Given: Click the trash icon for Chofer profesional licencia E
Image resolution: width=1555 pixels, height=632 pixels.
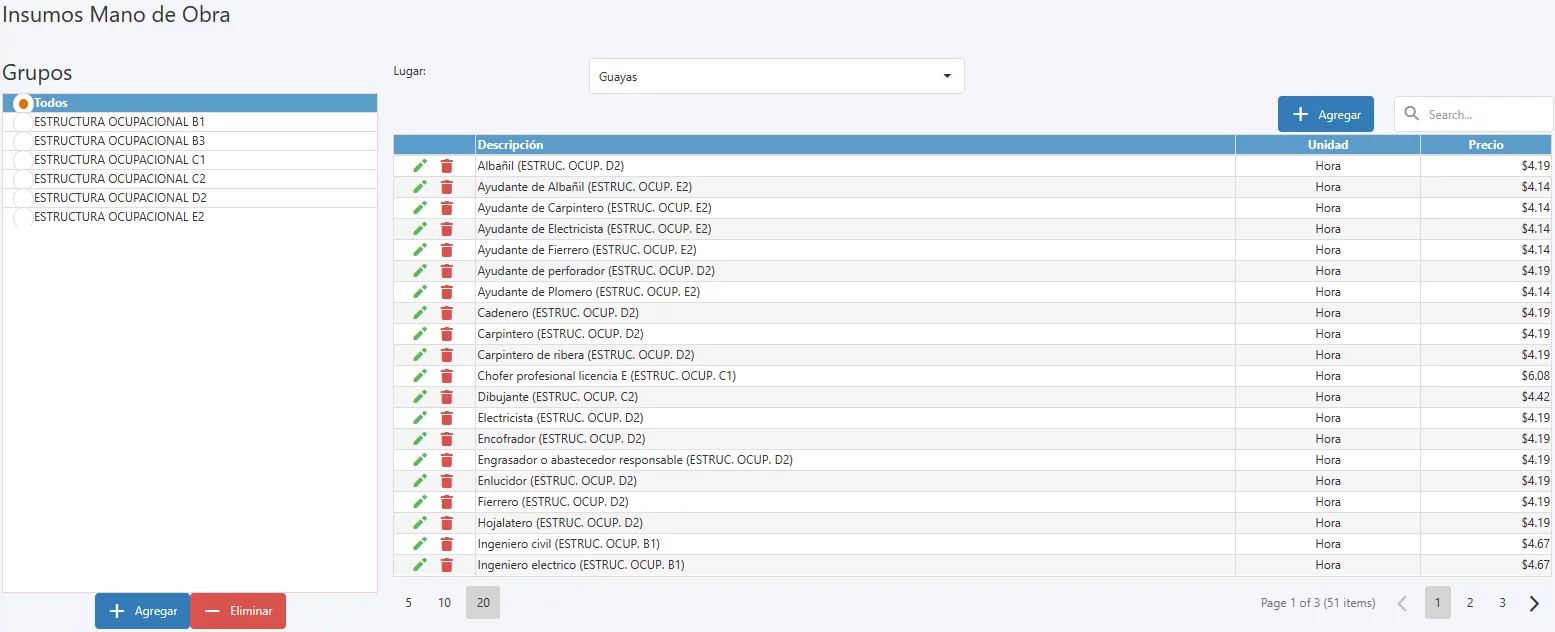Looking at the screenshot, I should click(447, 376).
